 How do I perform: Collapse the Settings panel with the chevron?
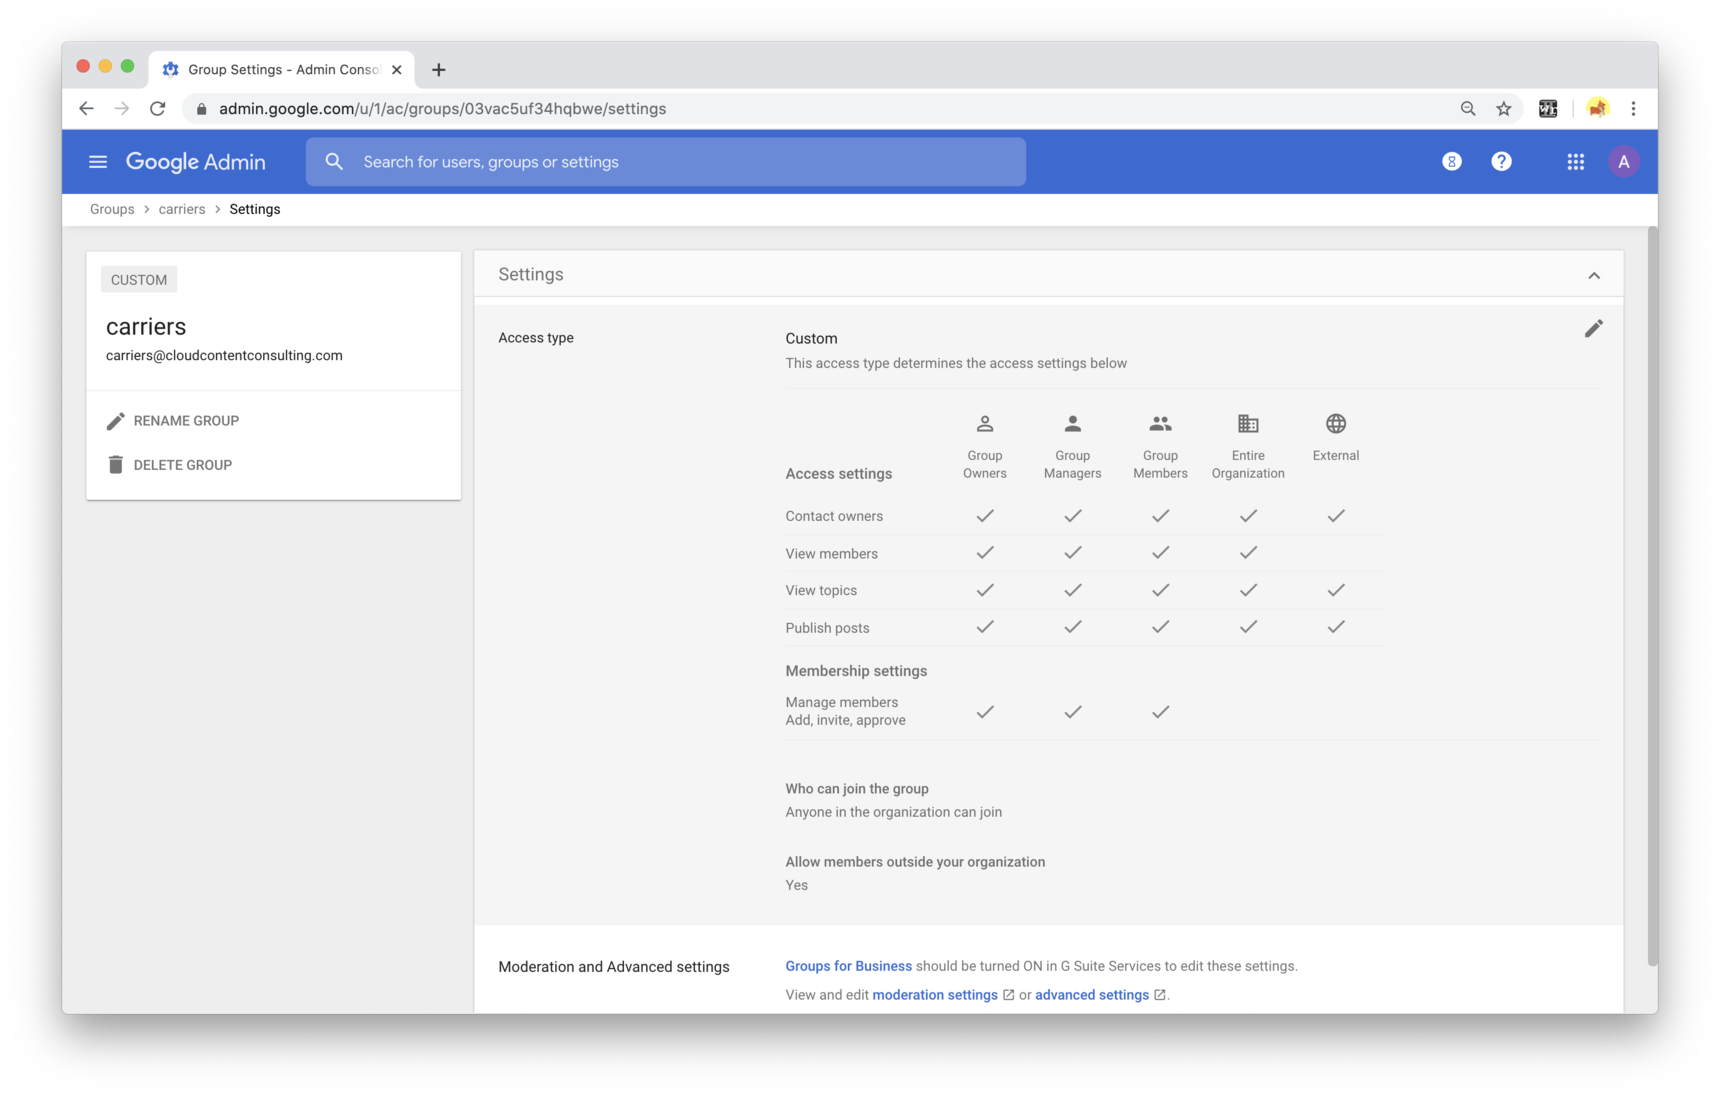(1593, 275)
